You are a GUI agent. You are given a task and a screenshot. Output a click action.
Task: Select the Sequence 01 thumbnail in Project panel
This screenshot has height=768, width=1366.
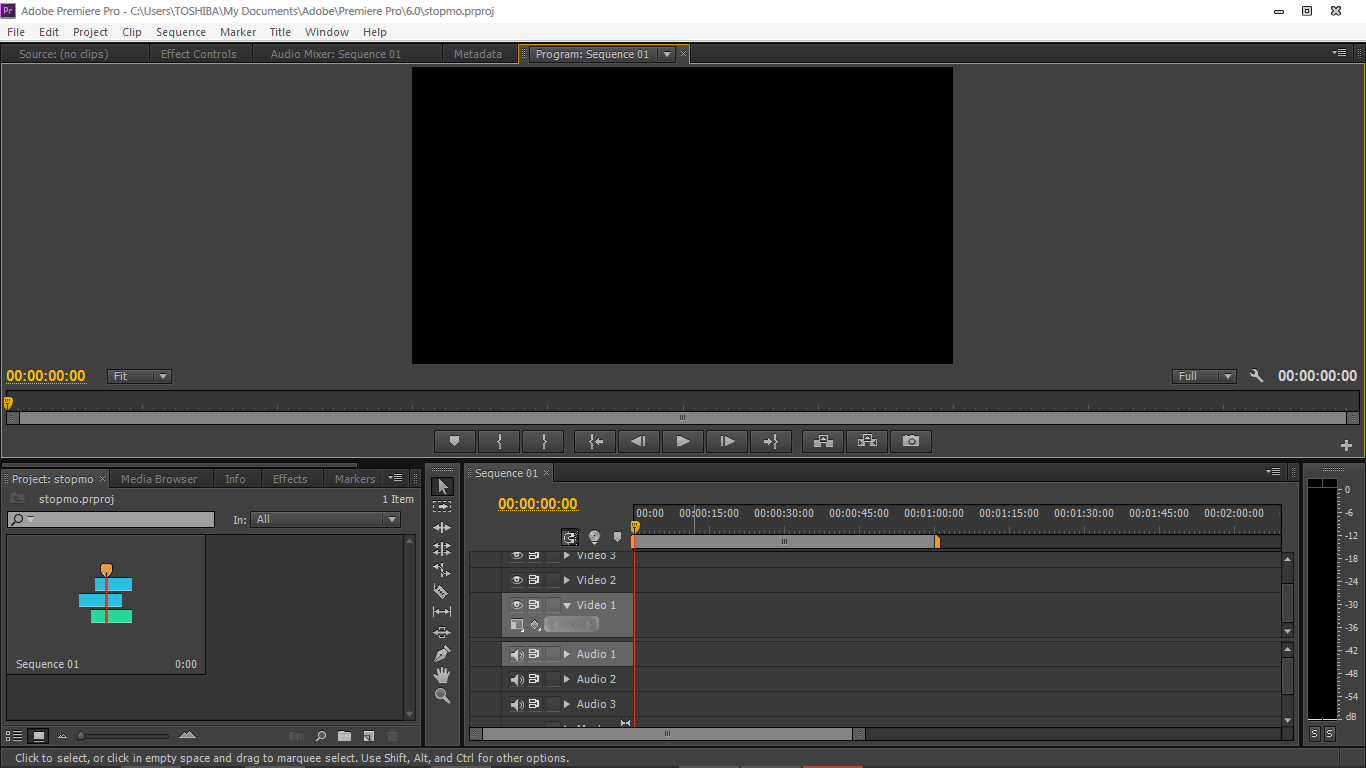(x=106, y=604)
